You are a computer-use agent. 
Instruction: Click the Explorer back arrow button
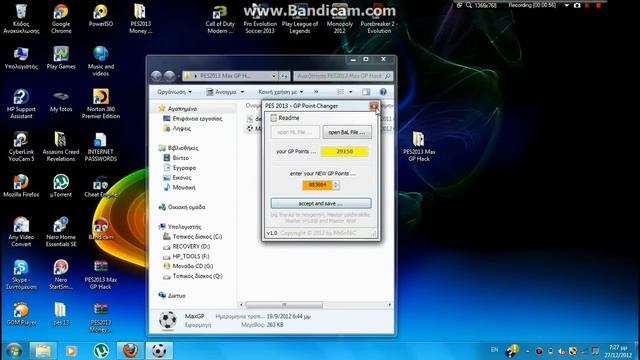[157, 76]
